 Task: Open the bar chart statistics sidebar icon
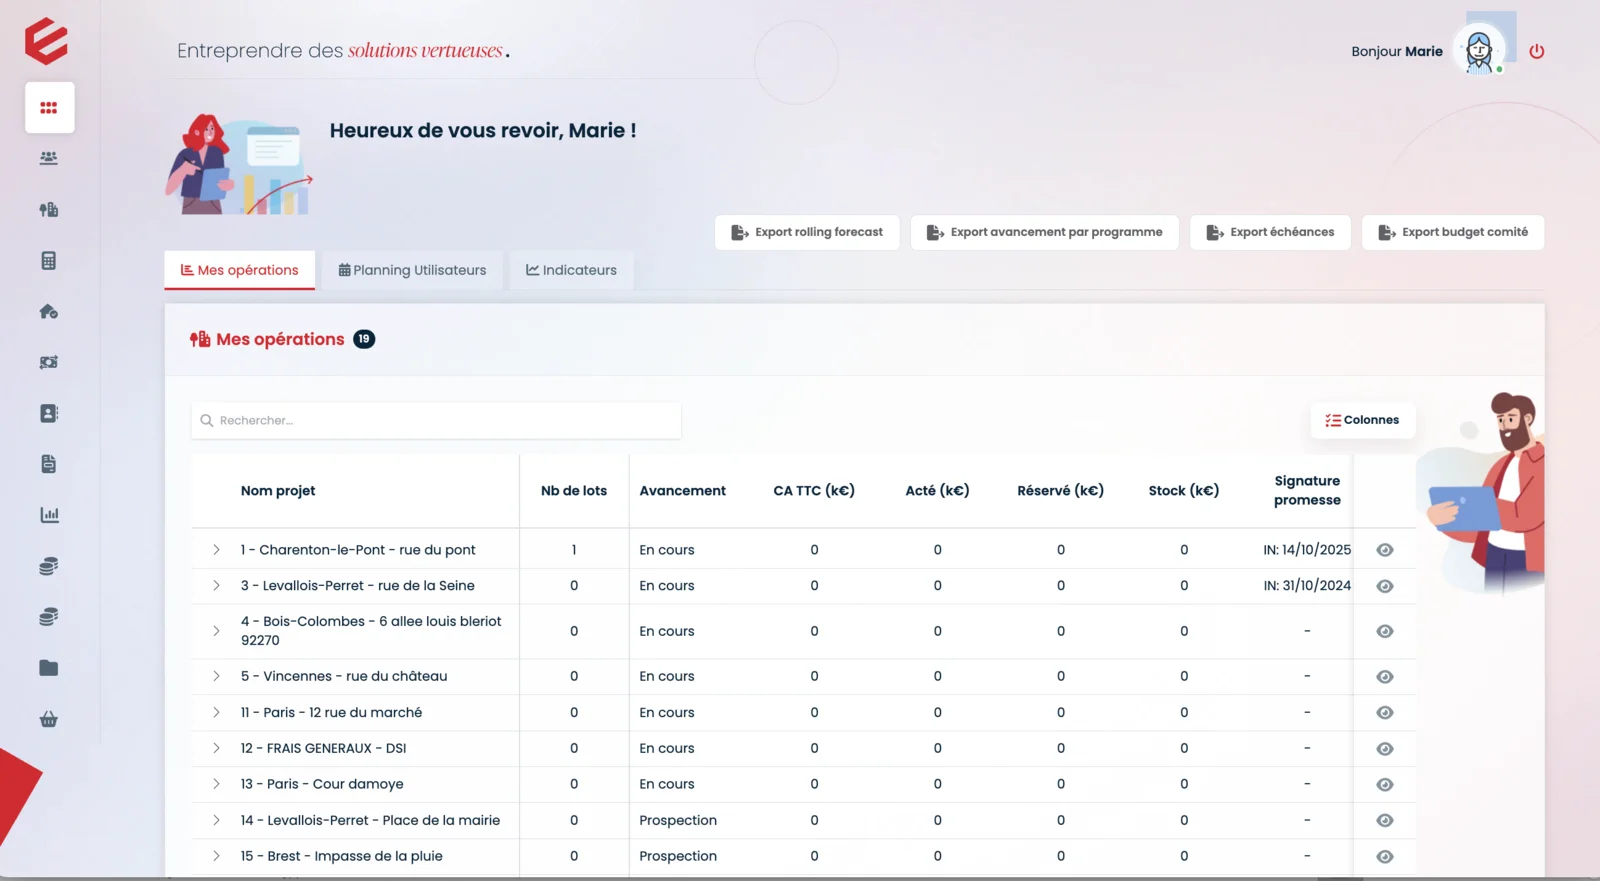[x=49, y=515]
